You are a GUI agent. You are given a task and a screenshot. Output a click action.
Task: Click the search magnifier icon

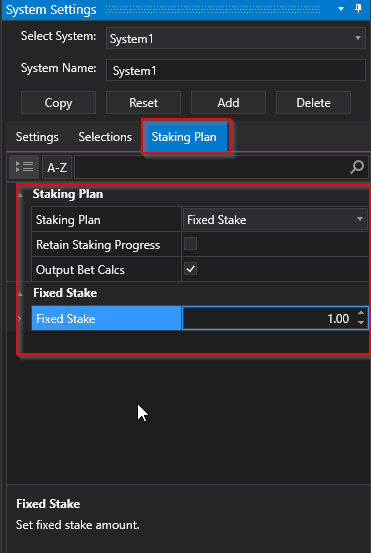(x=357, y=167)
